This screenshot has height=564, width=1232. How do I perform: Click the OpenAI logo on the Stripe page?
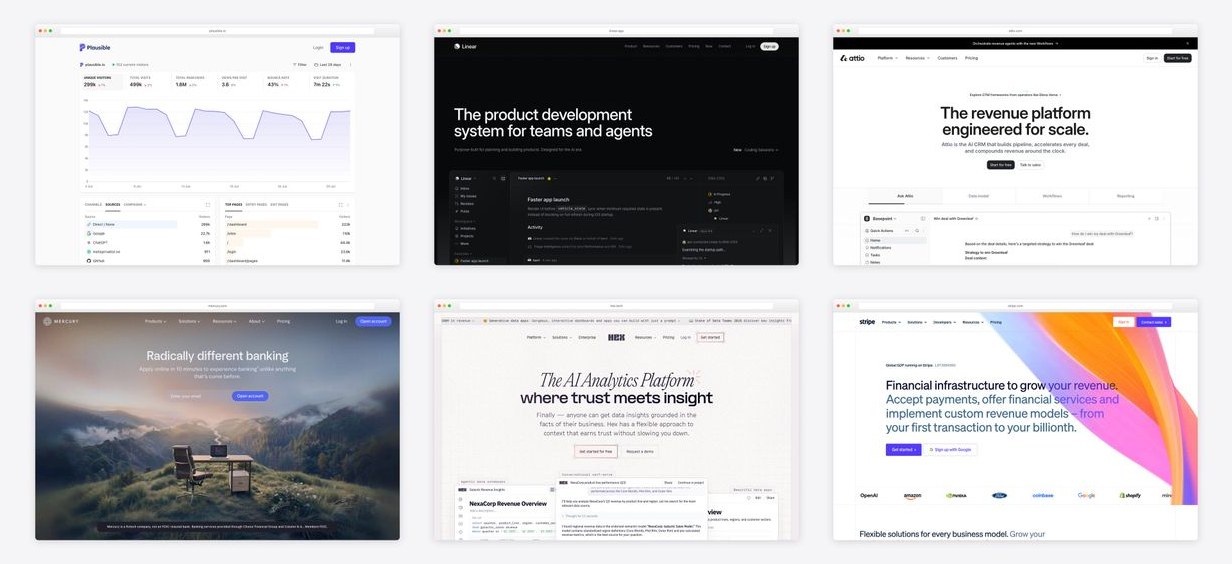869,495
